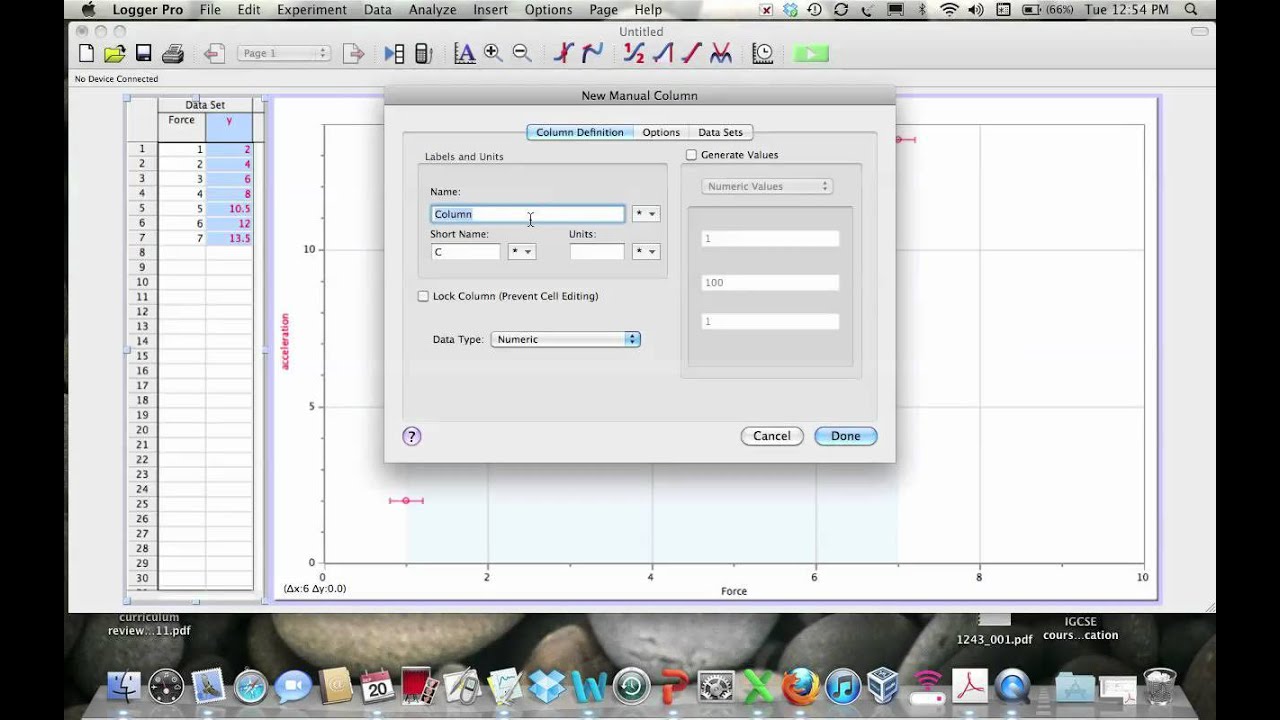Click the green Collect button
The height and width of the screenshot is (720, 1280).
point(811,54)
